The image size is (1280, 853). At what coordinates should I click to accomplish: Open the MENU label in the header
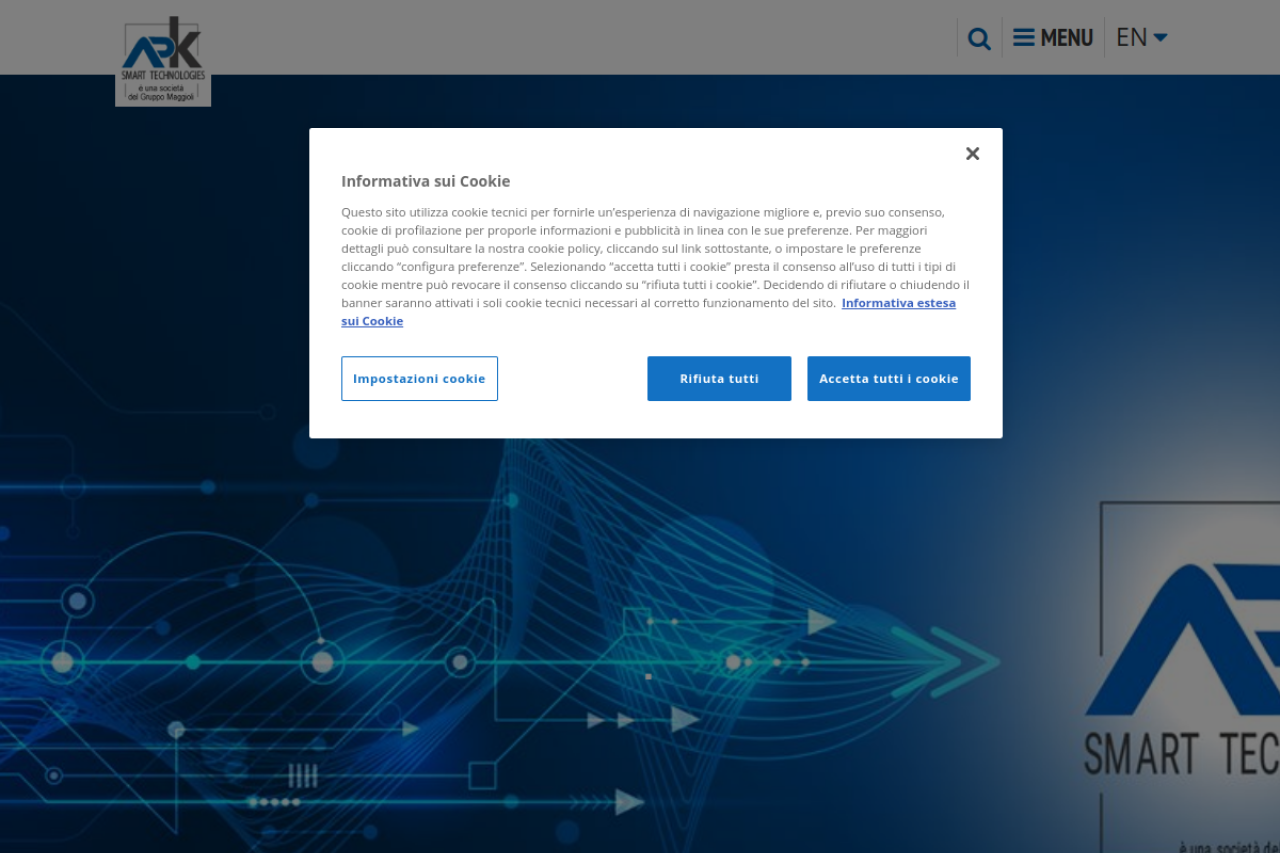[1066, 38]
